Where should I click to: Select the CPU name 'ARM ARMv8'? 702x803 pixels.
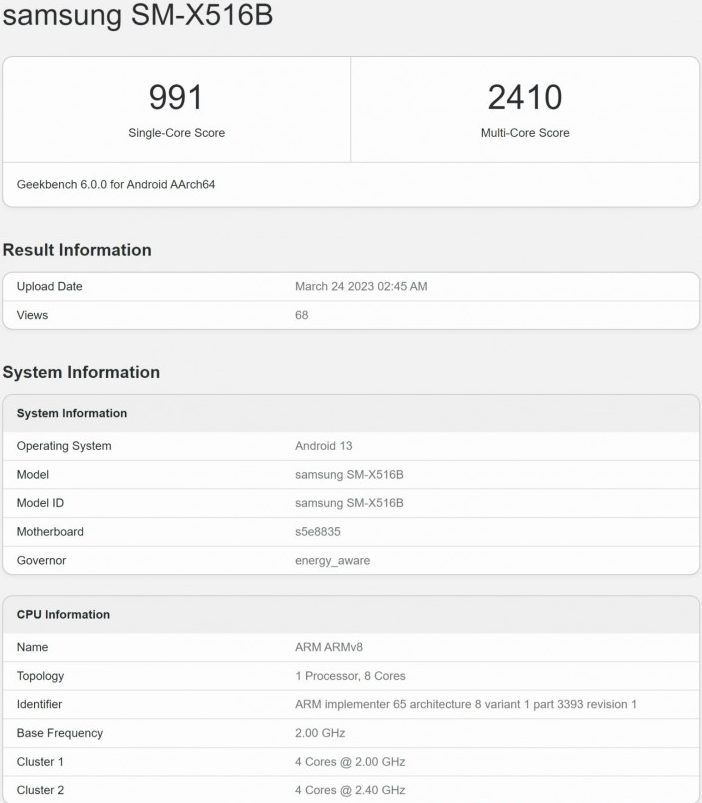point(329,647)
